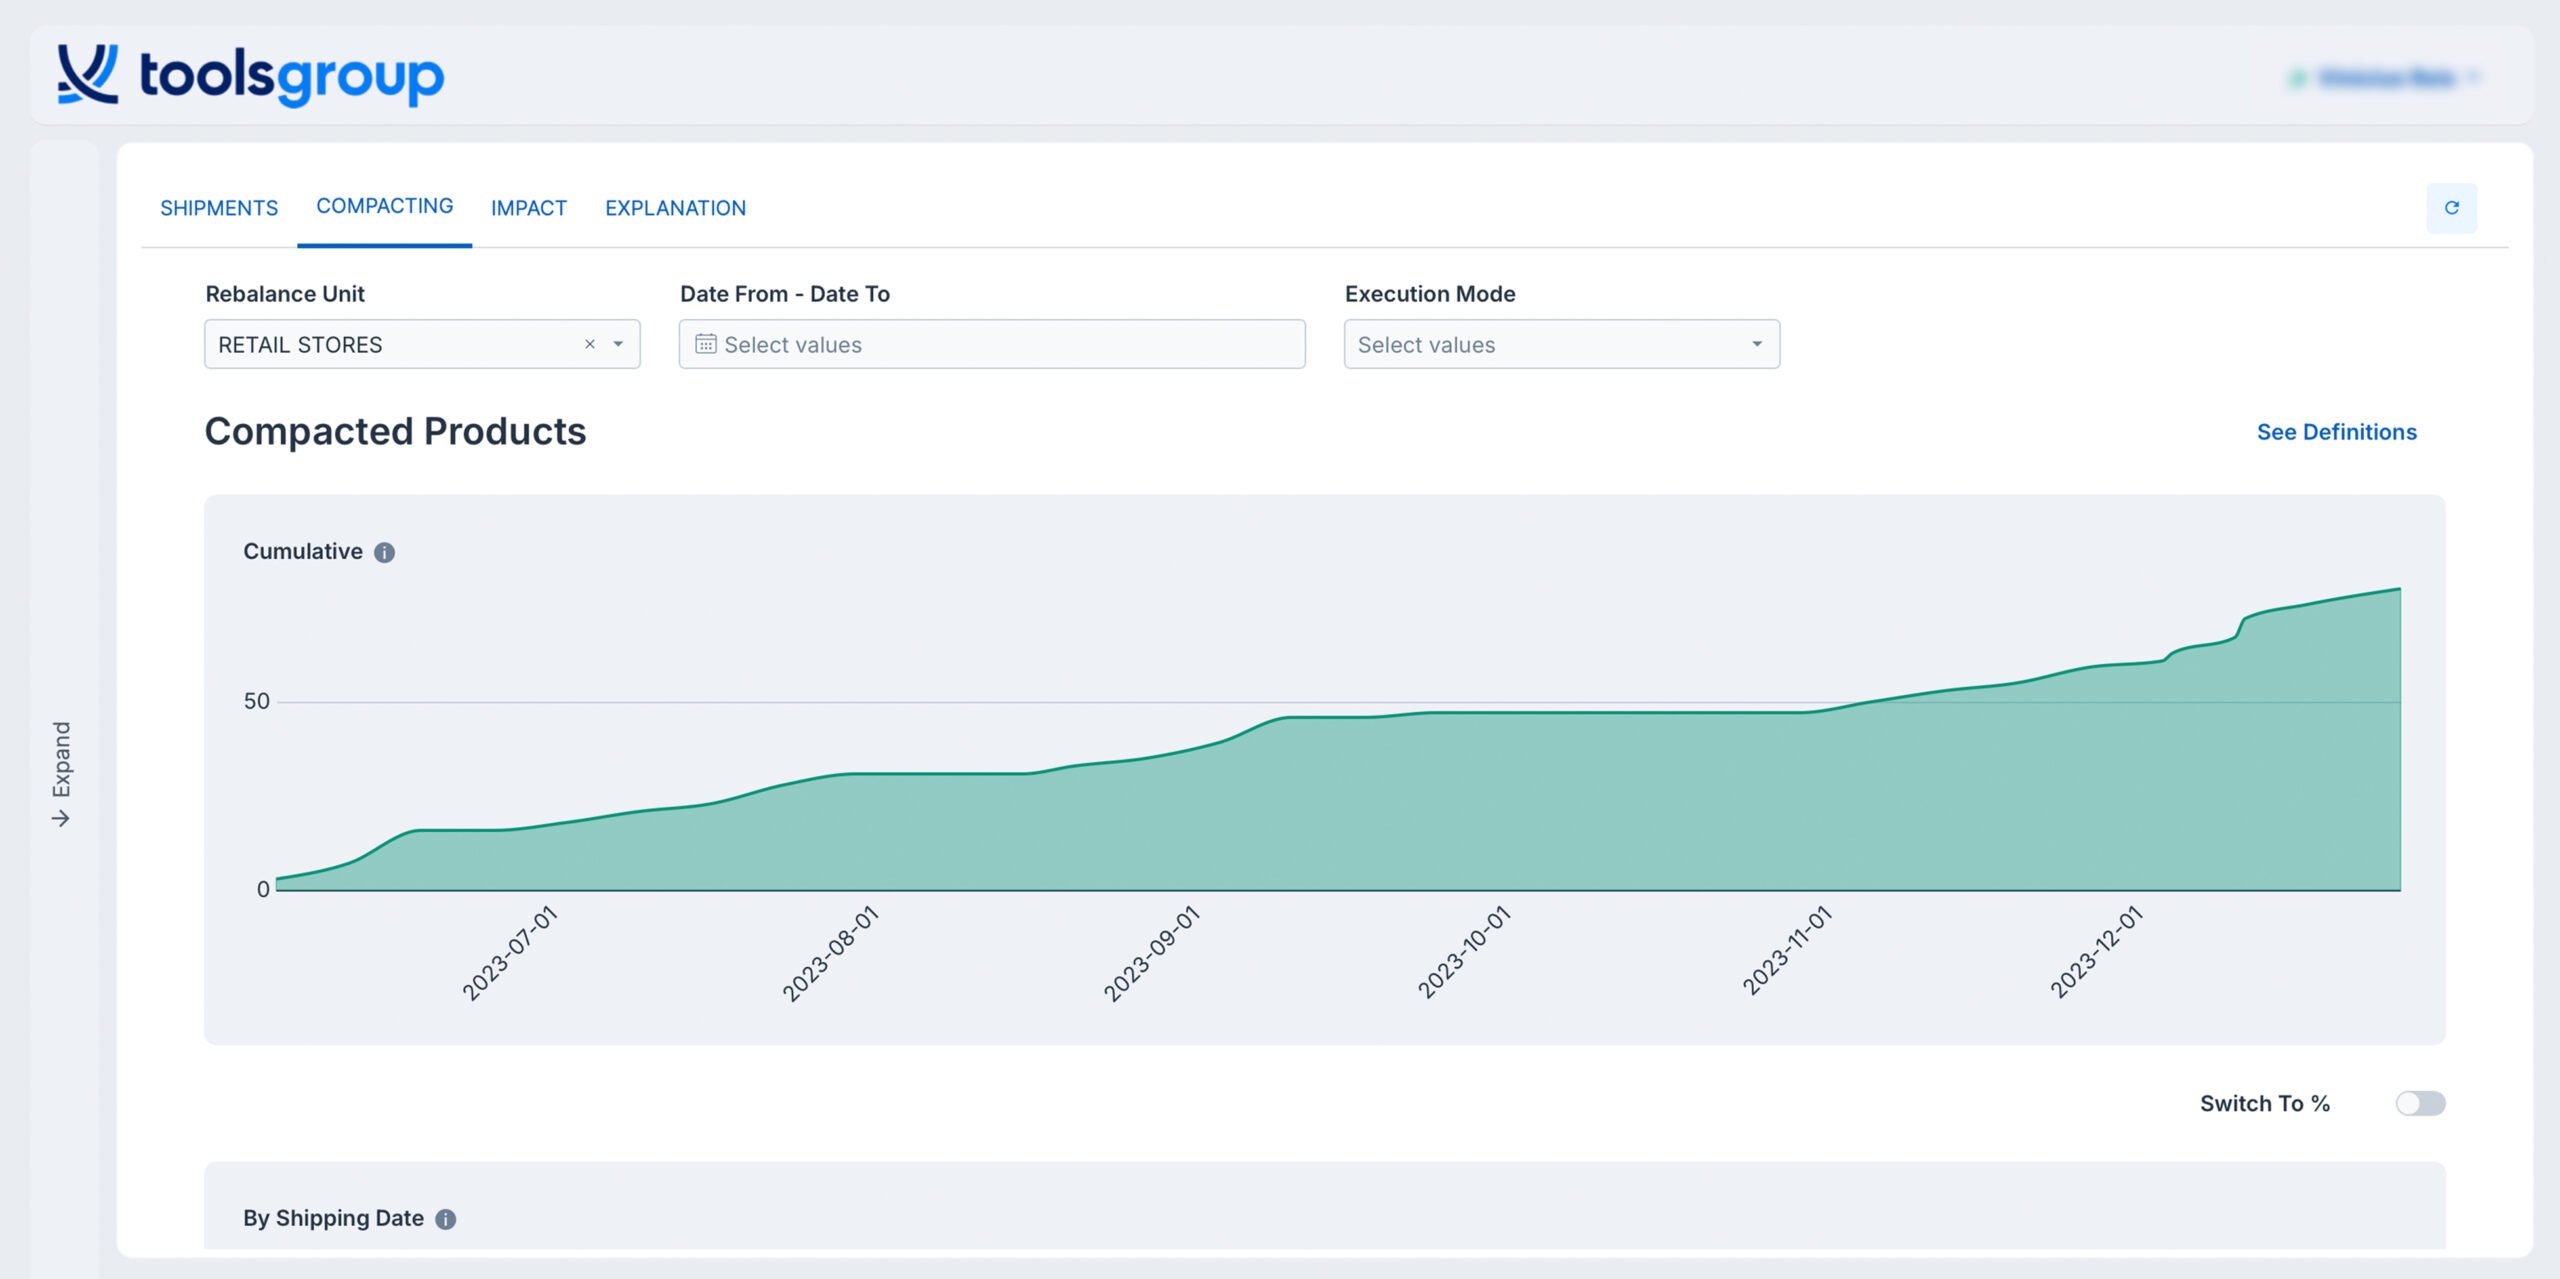Click the 2023-11-01 axis label
2560x1279 pixels.
point(1786,951)
